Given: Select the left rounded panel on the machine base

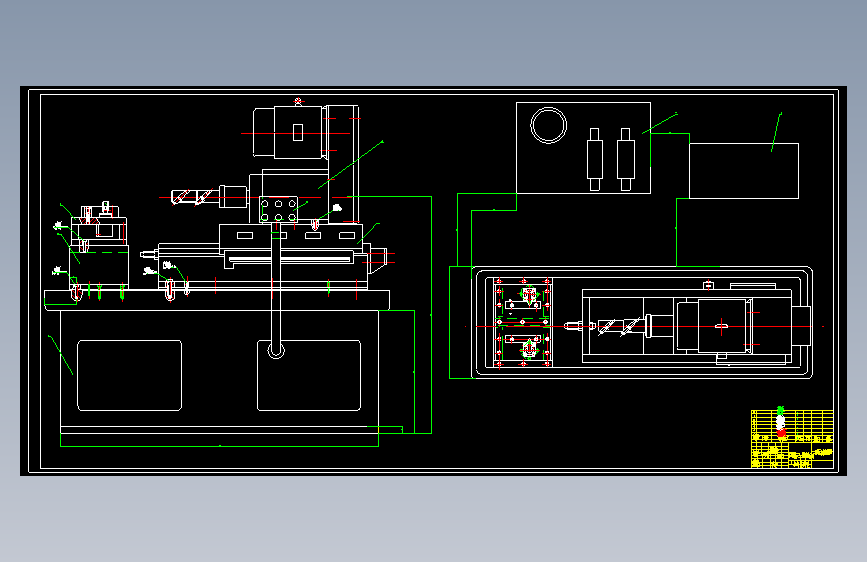Looking at the screenshot, I should (129, 376).
